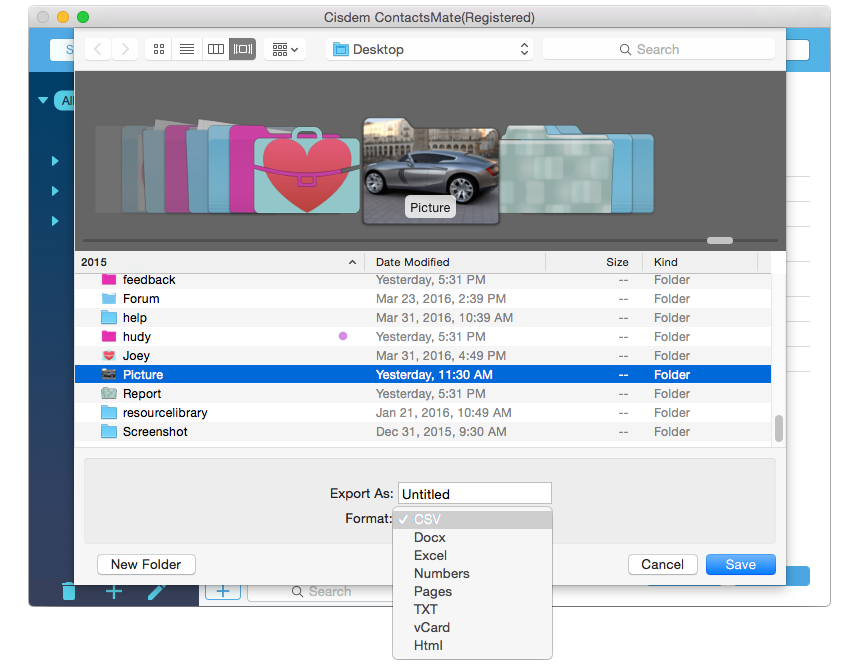Click the Report folder icon

pyautogui.click(x=109, y=393)
